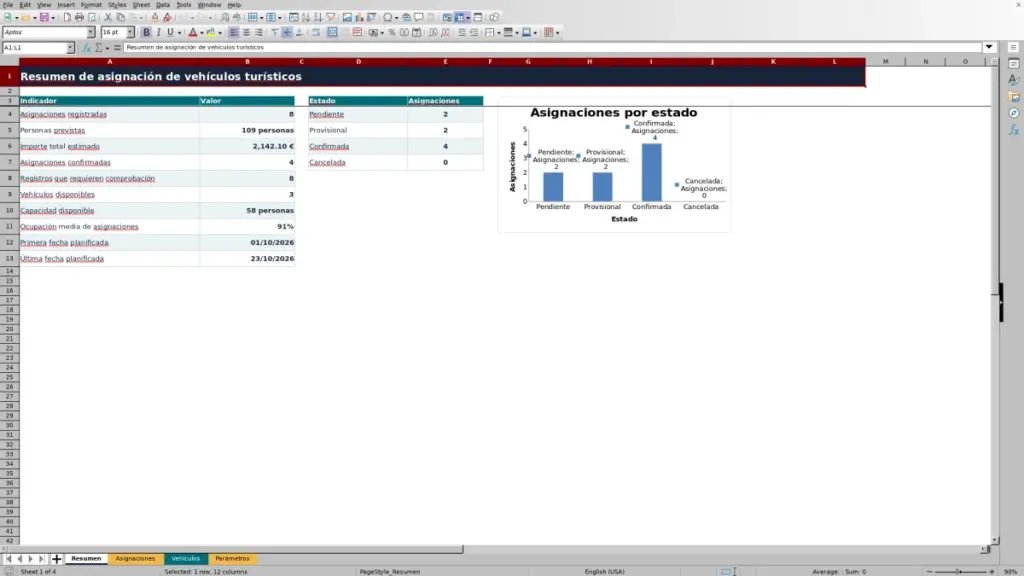Click the formula input line field
This screenshot has width=1024, height=576.
pos(552,47)
